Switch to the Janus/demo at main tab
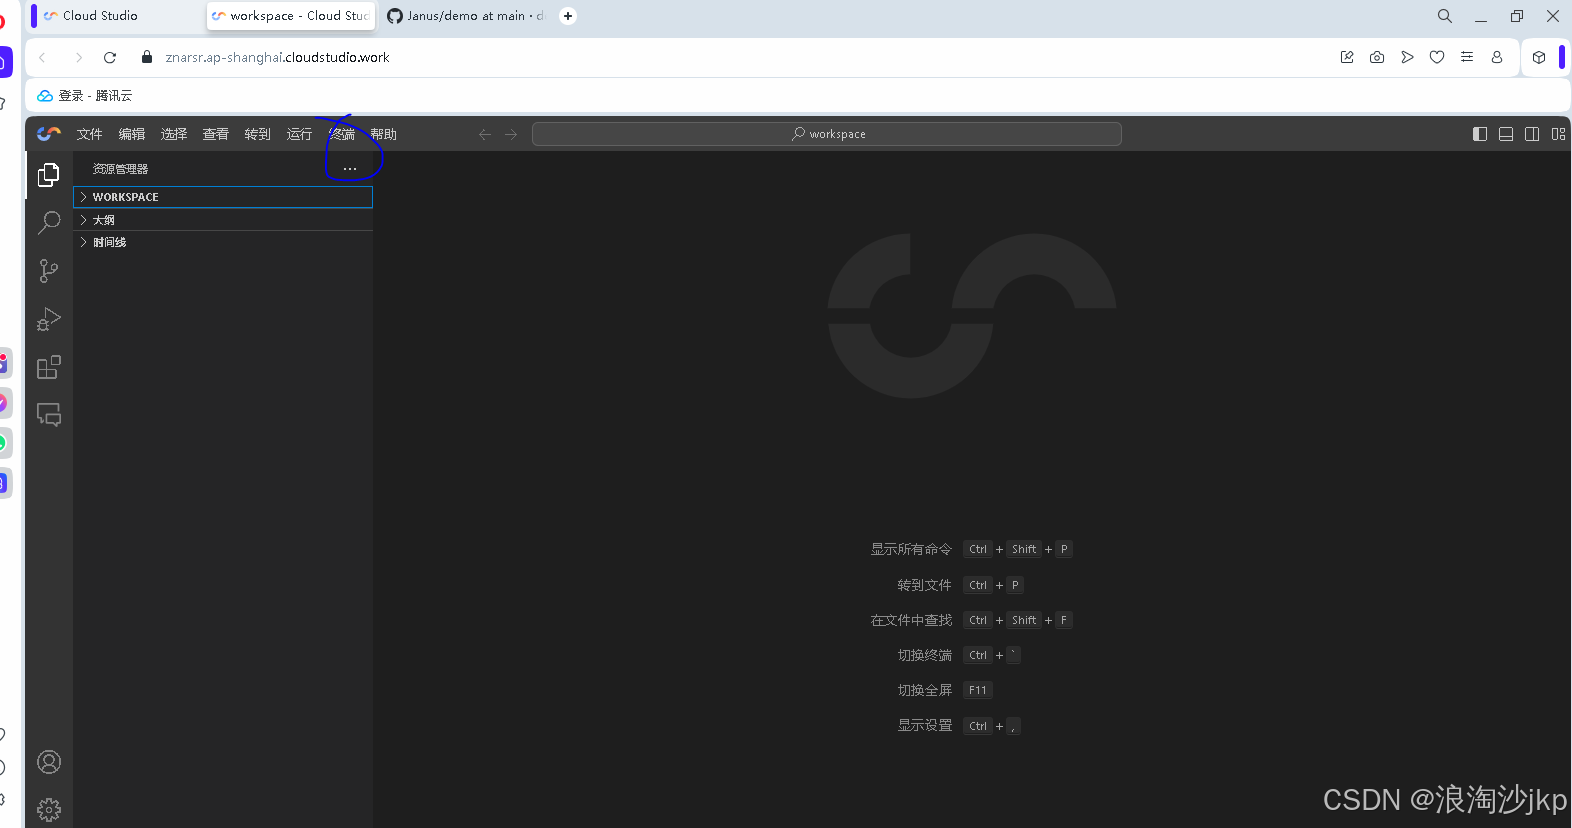This screenshot has width=1572, height=828. click(x=466, y=16)
